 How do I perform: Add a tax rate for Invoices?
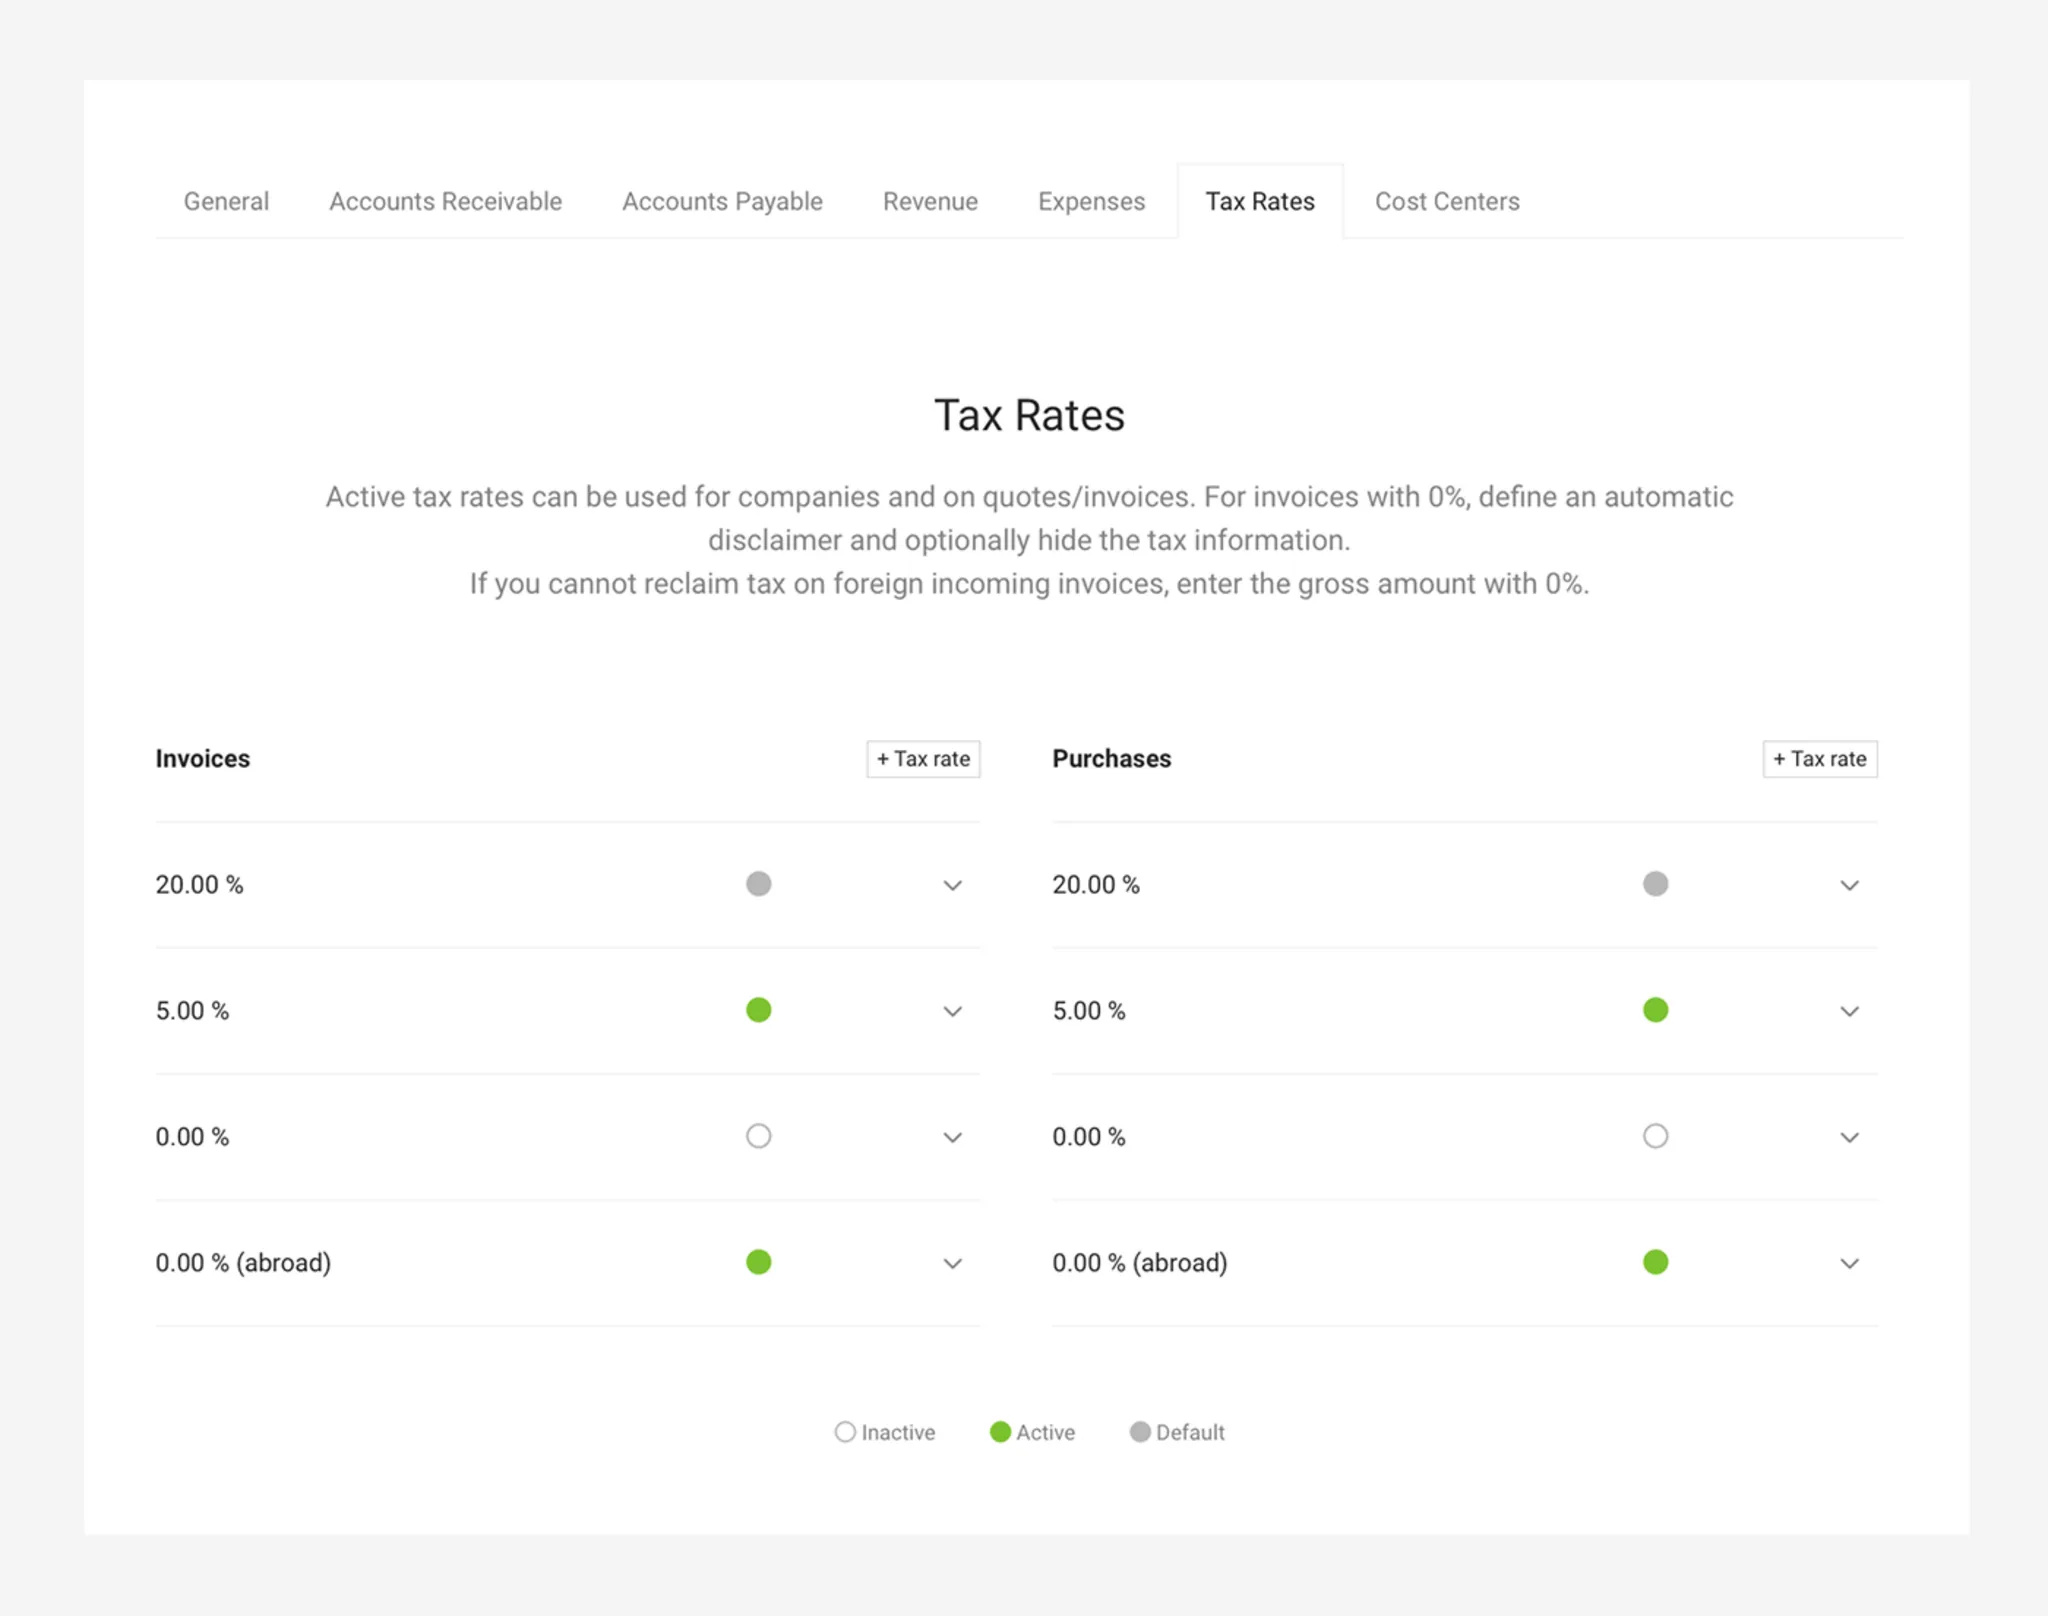[923, 759]
